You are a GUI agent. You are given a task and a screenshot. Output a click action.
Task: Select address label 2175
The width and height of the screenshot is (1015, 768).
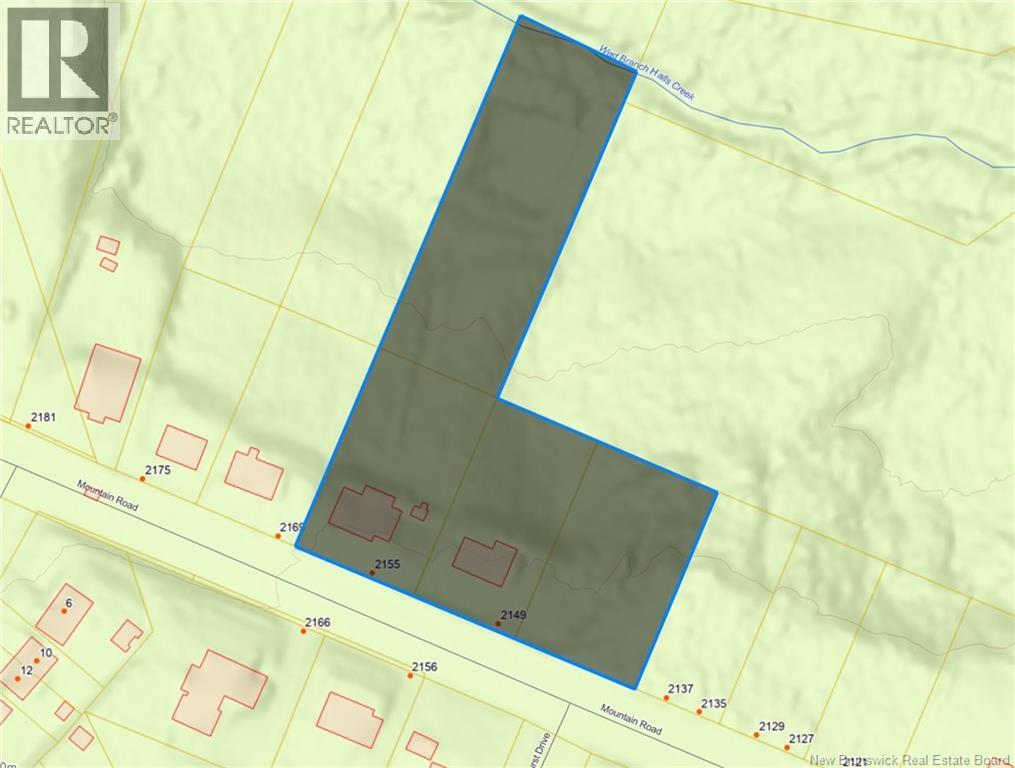[158, 471]
